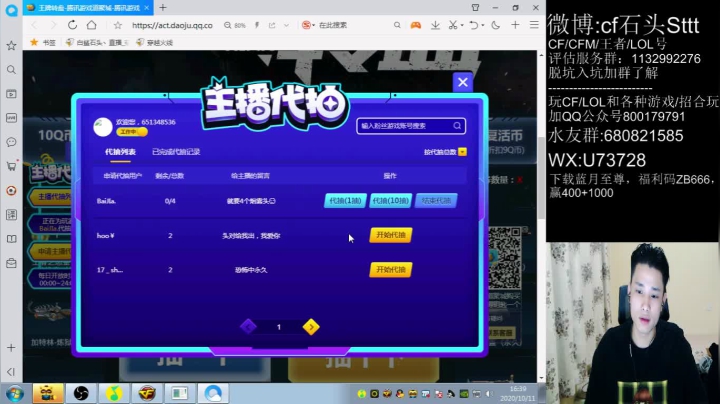This screenshot has height=404, width=720.
Task: Open the 书签 bookmarks item
Action: pos(43,43)
